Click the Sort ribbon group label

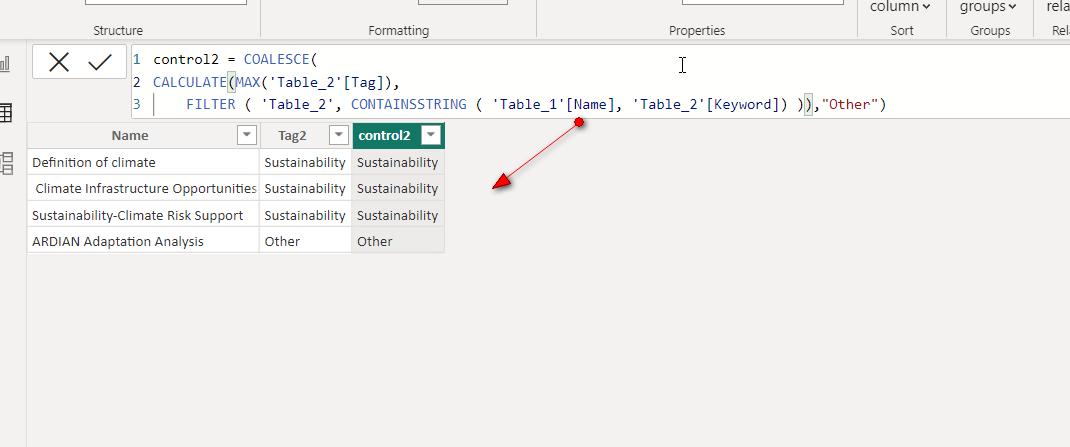tap(901, 31)
